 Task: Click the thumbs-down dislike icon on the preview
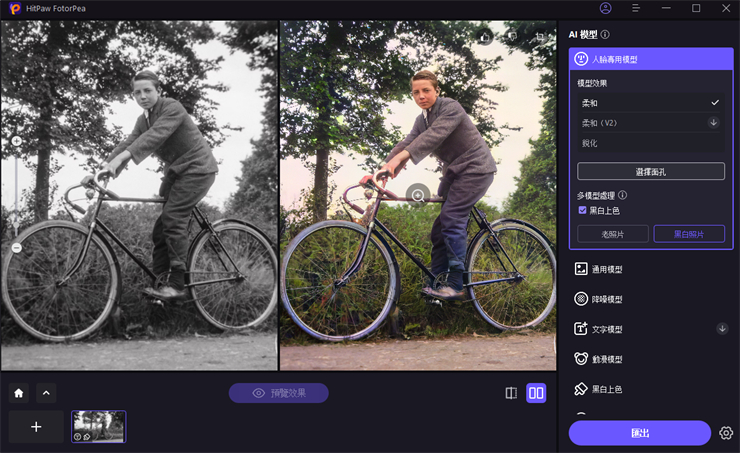pyautogui.click(x=512, y=37)
